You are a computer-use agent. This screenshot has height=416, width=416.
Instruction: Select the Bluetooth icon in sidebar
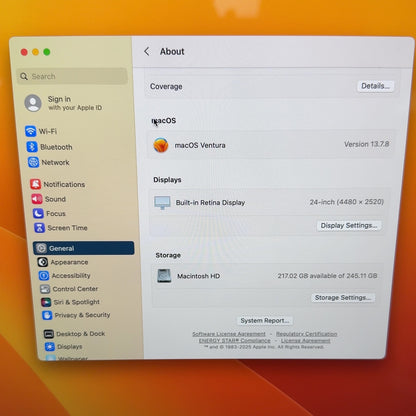point(32,147)
